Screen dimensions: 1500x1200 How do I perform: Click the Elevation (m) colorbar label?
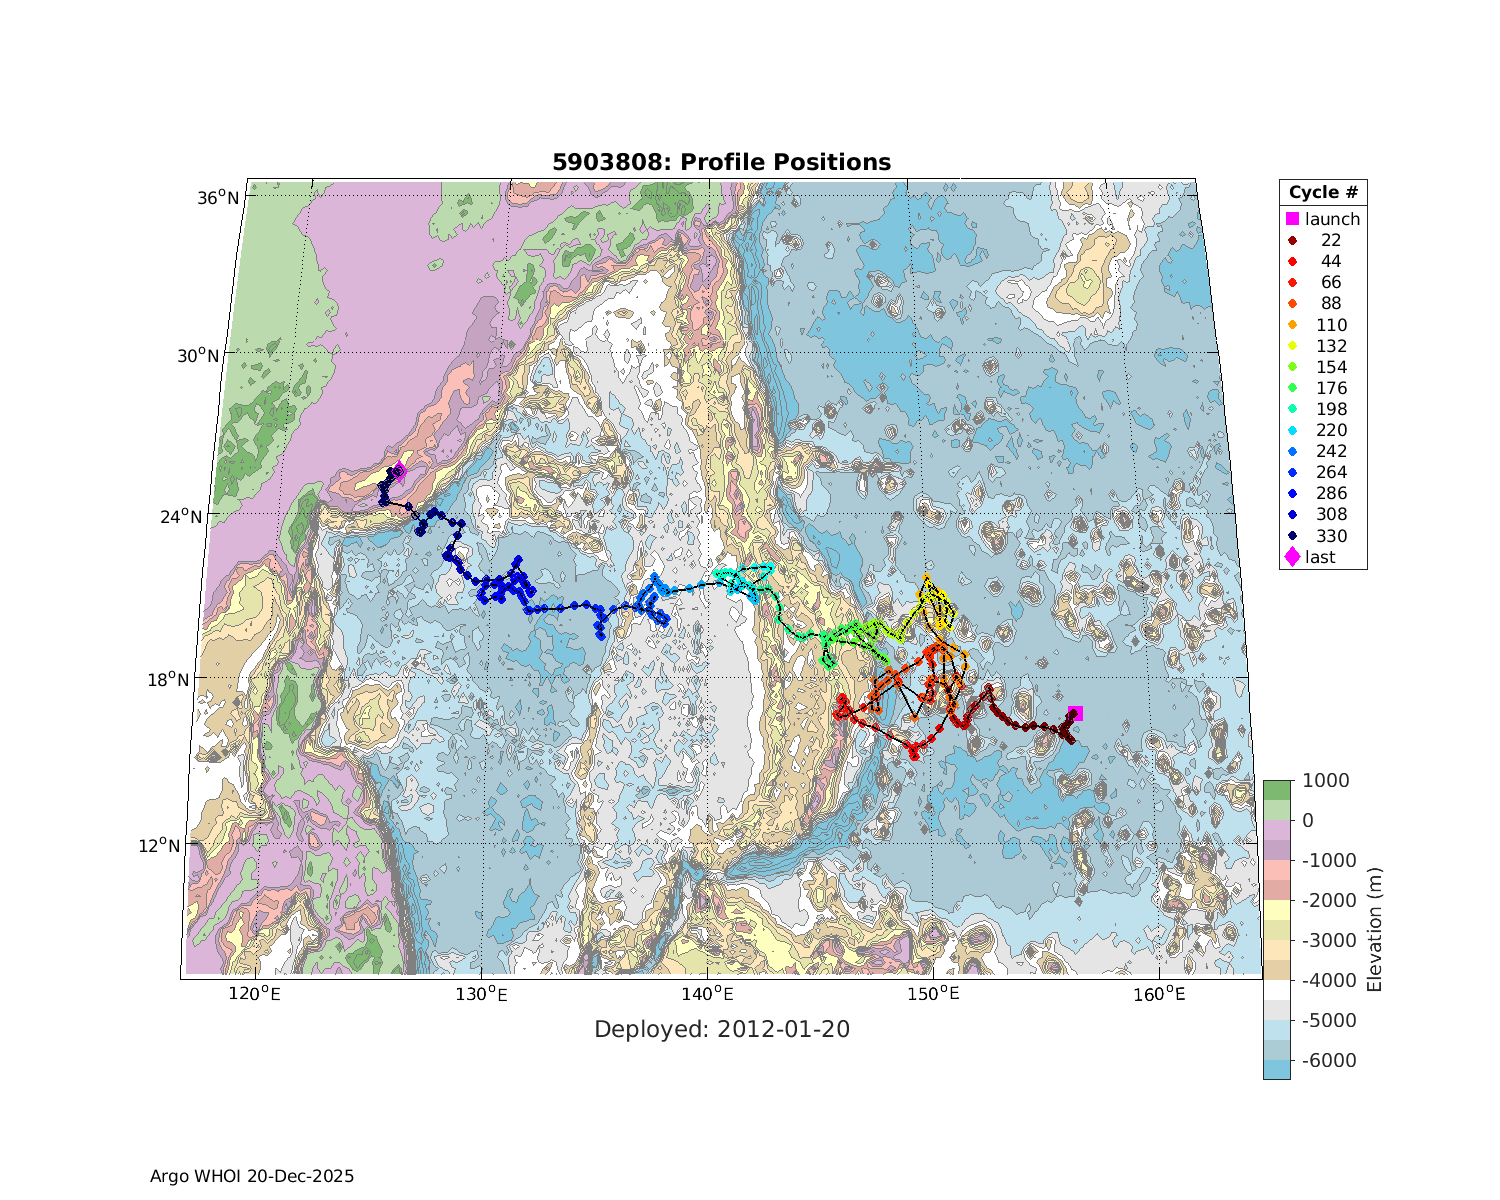pyautogui.click(x=1375, y=929)
